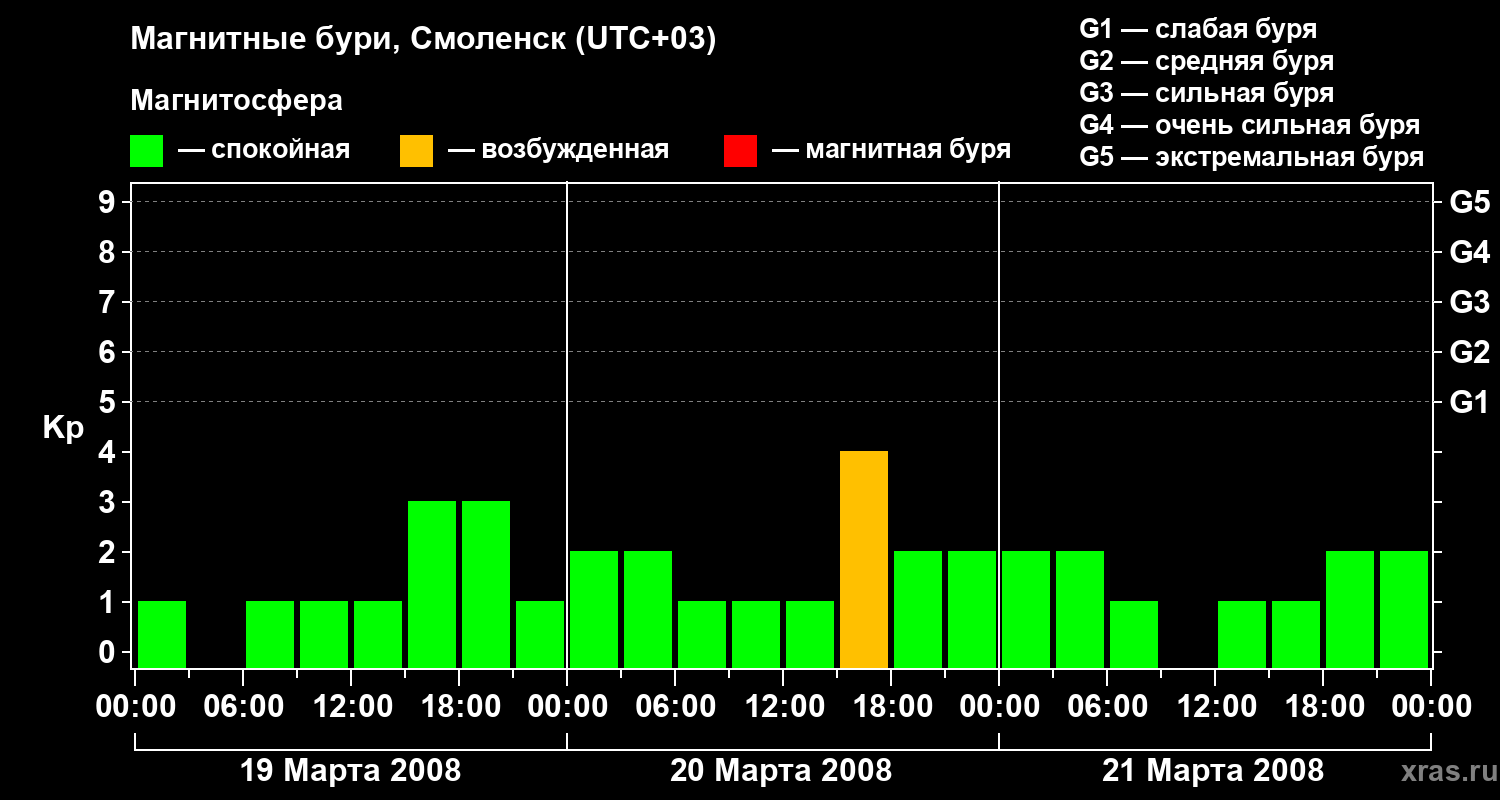Click the «— возбужденная» legend label

pyautogui.click(x=558, y=151)
